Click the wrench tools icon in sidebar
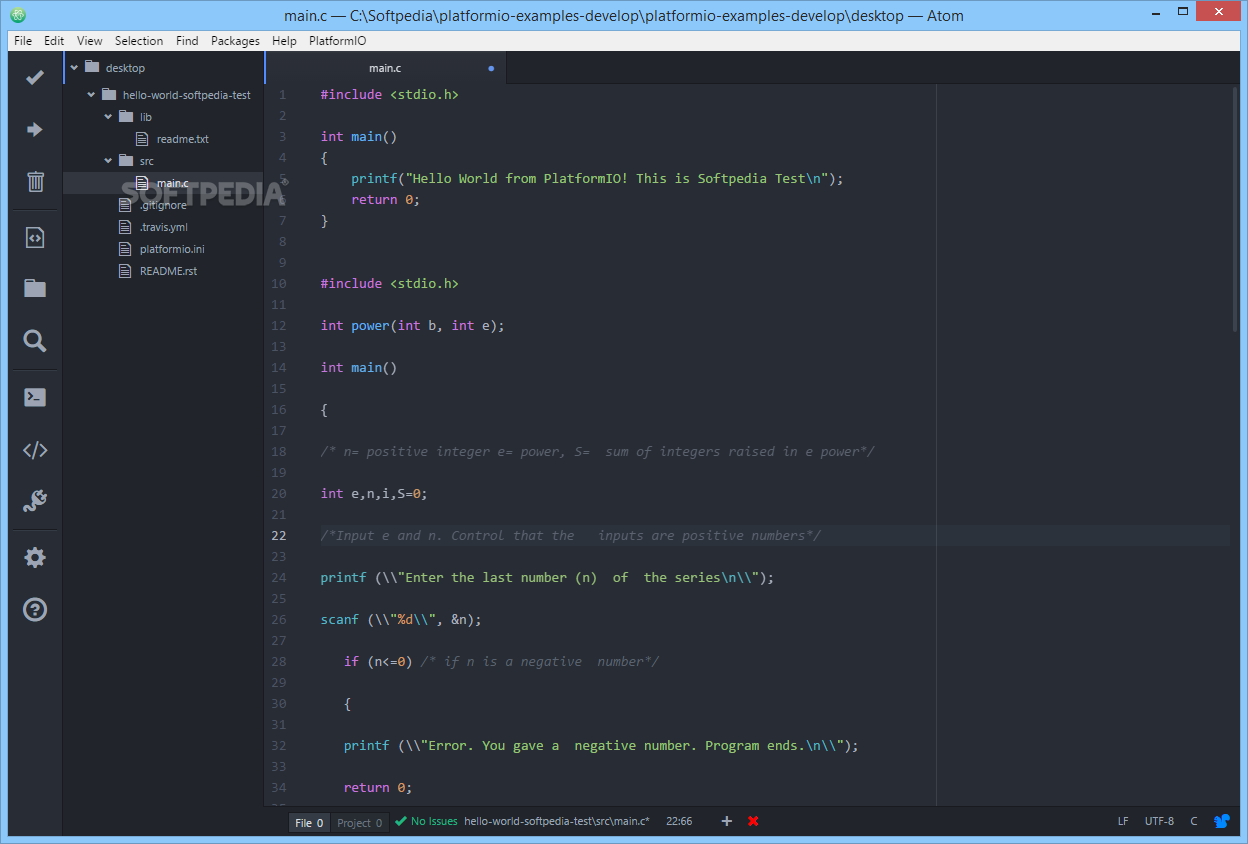1248x844 pixels. 35,501
